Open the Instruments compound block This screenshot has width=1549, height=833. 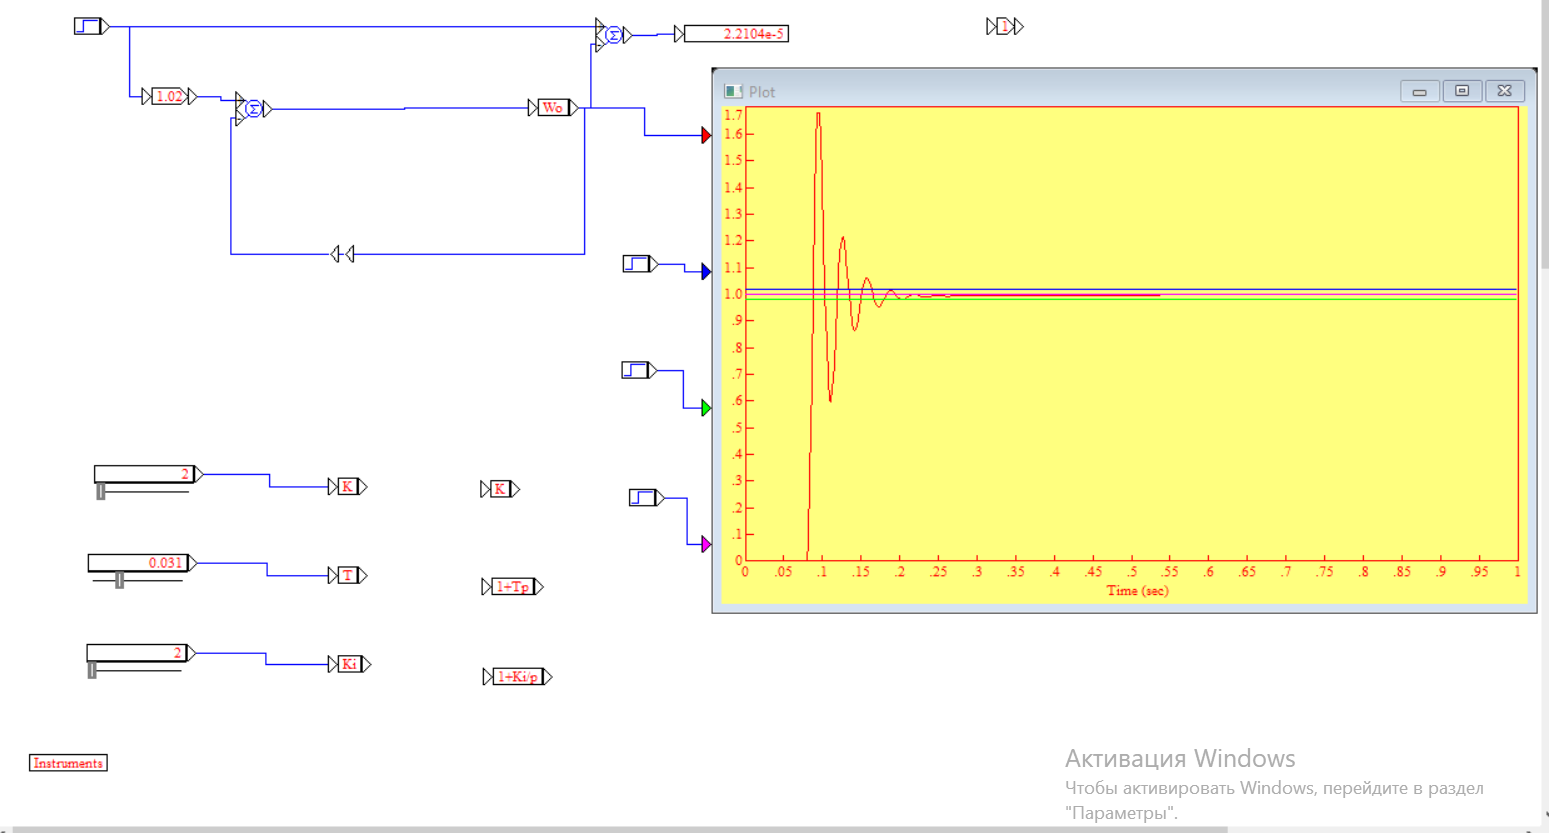(68, 763)
